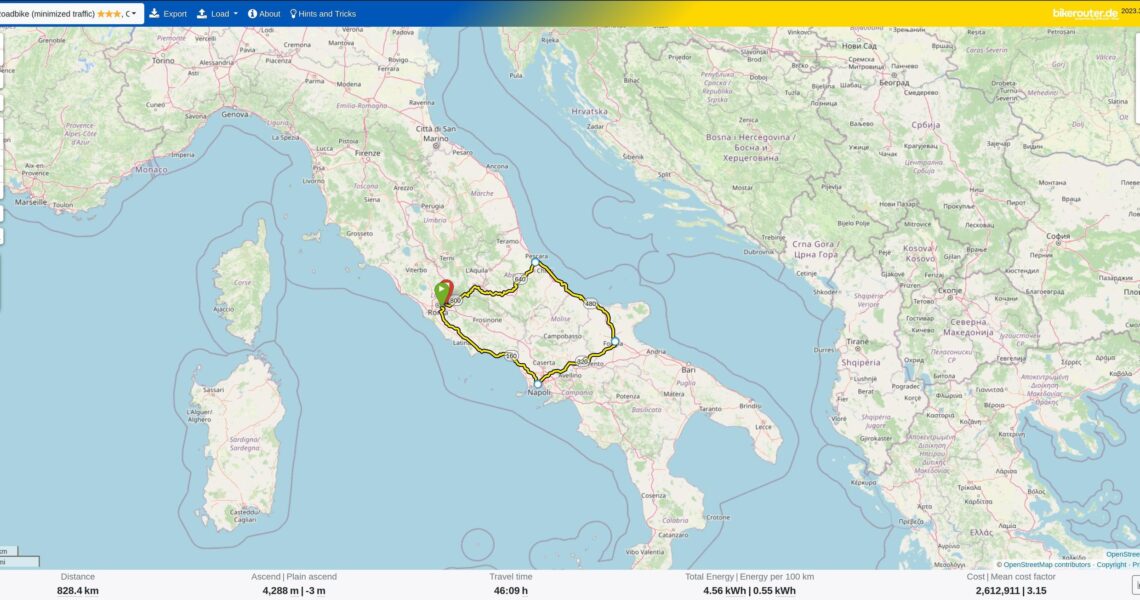Click the Hints and Tricks lightbulb icon
1140x600 pixels.
[x=293, y=14]
